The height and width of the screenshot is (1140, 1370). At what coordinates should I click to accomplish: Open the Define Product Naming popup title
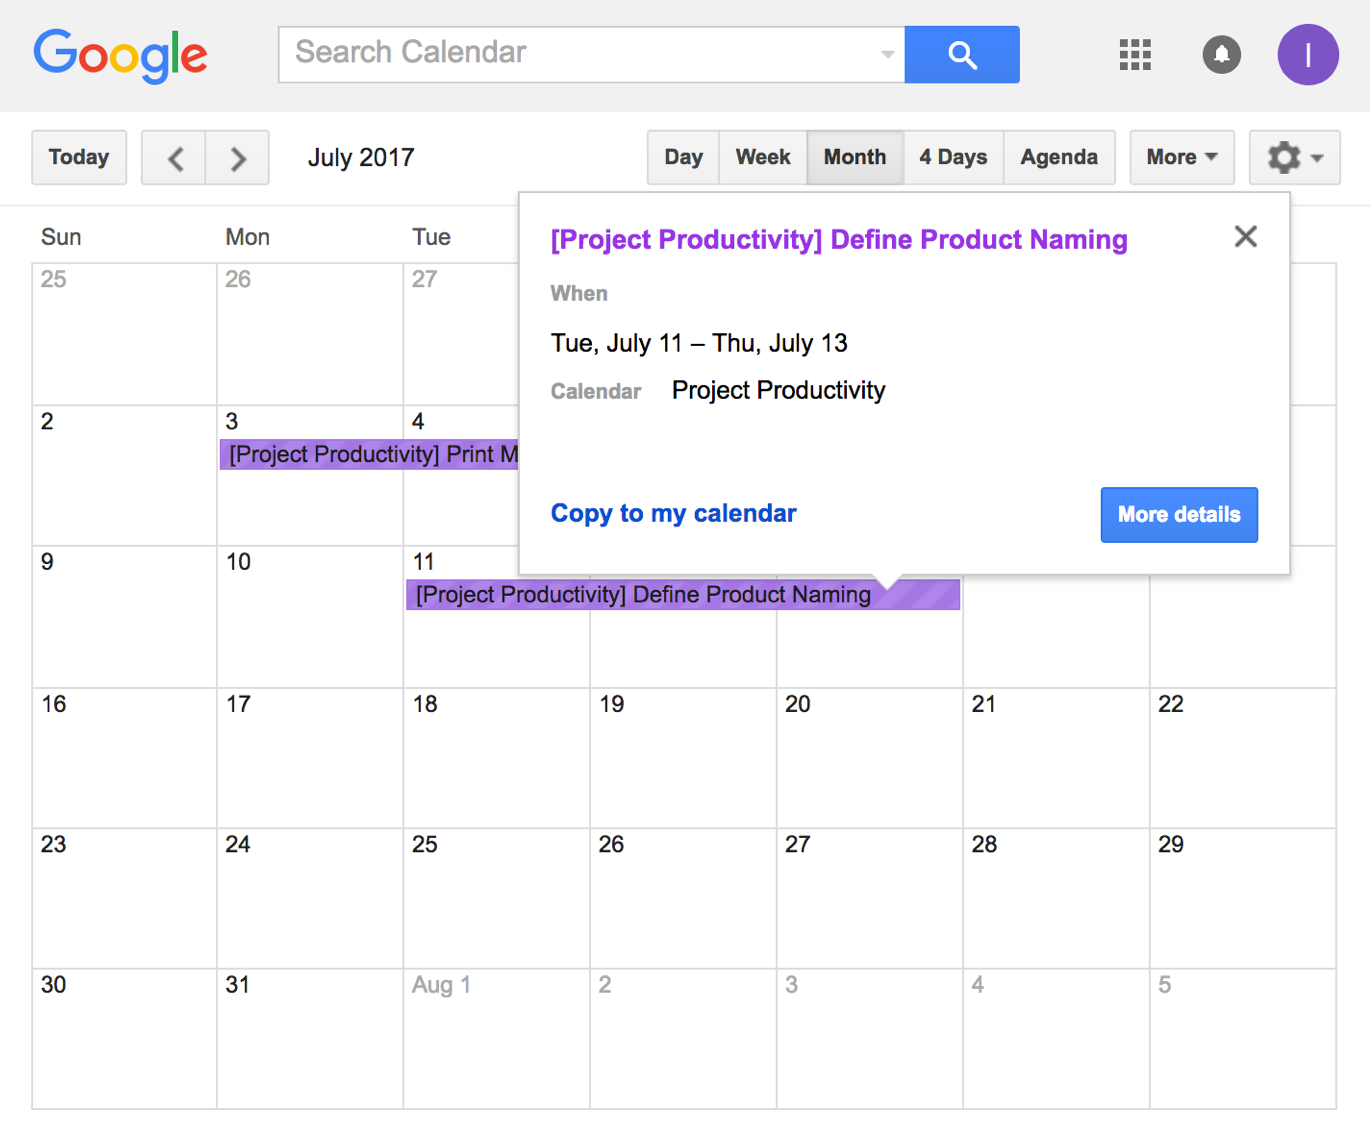(839, 240)
